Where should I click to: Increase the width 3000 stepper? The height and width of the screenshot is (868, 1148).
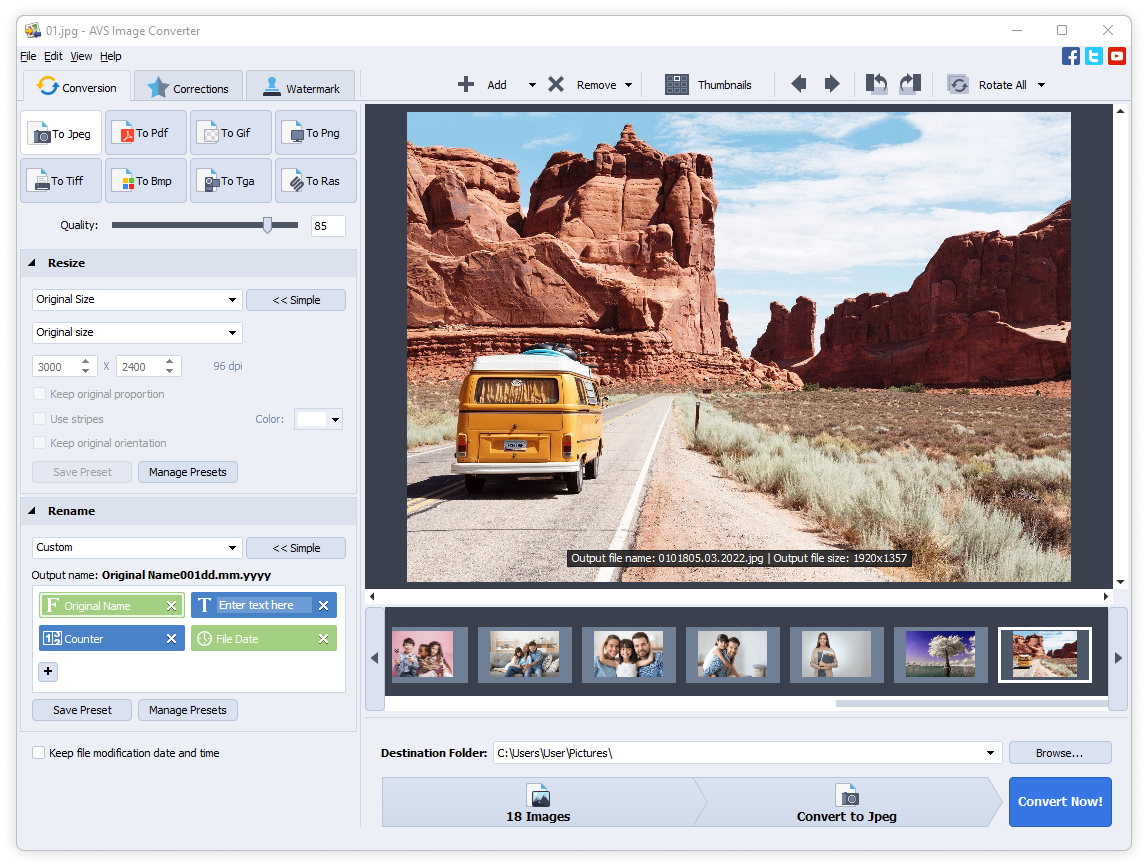86,362
